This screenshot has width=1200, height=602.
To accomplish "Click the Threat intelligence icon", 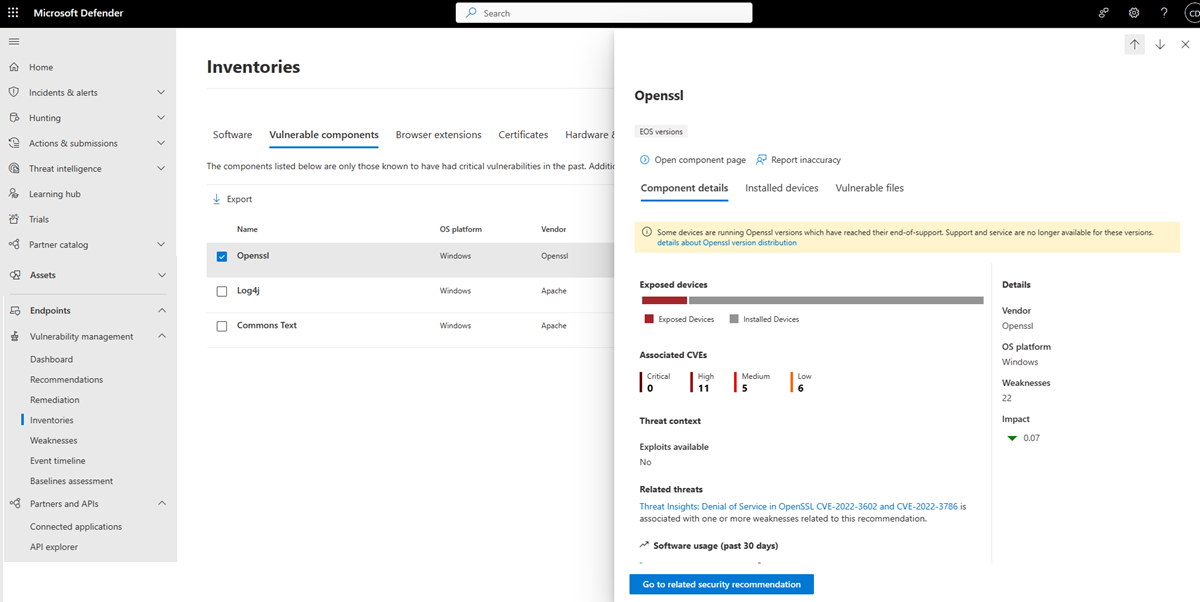I will pyautogui.click(x=14, y=168).
